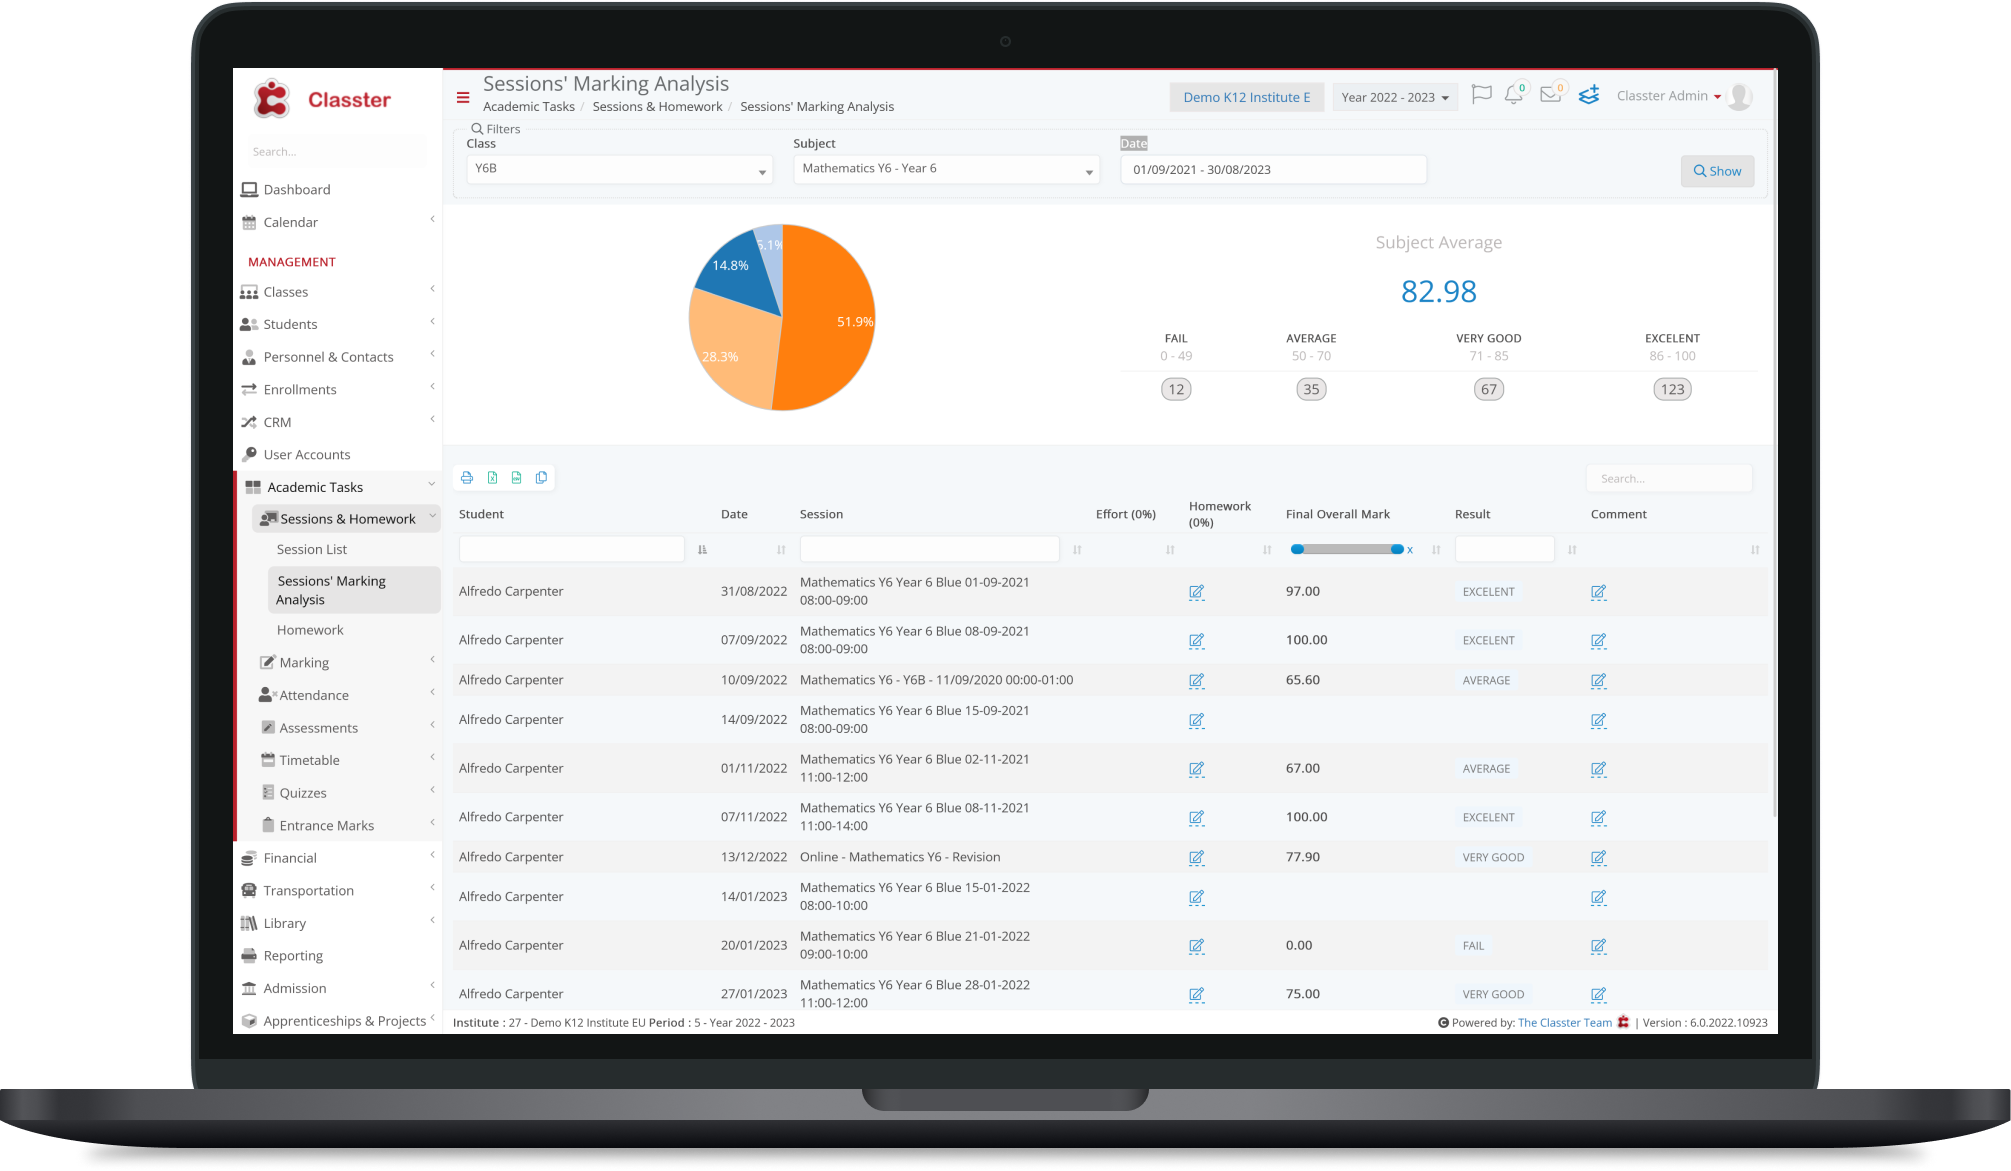Click the blue layers plus icon
This screenshot has width=2011, height=1171.
pos(1589,95)
